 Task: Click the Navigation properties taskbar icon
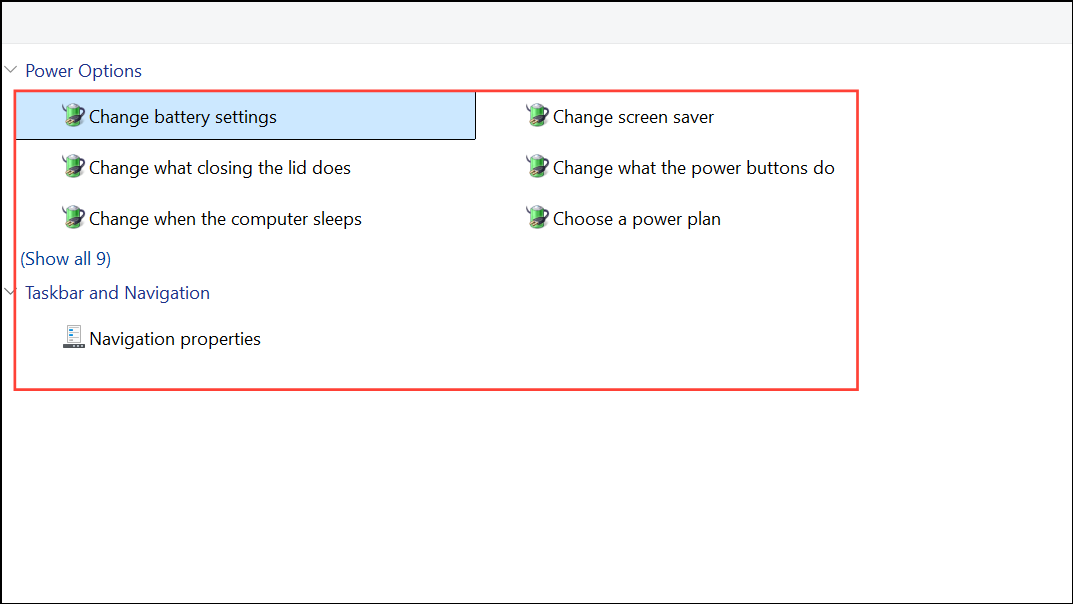click(73, 338)
